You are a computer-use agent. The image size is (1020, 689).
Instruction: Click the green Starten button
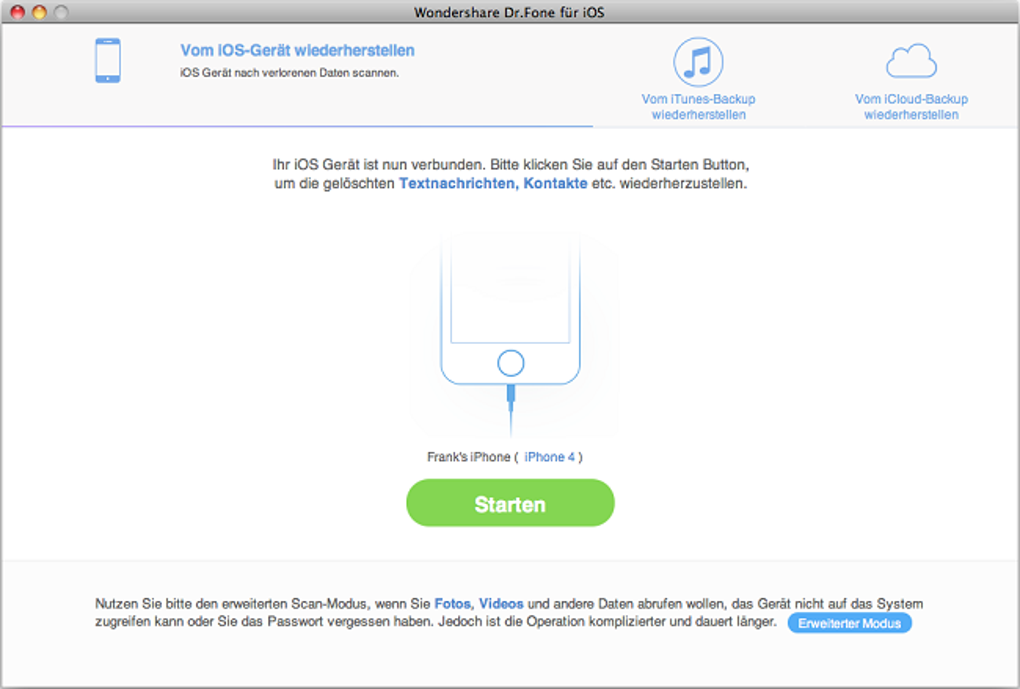tap(510, 503)
